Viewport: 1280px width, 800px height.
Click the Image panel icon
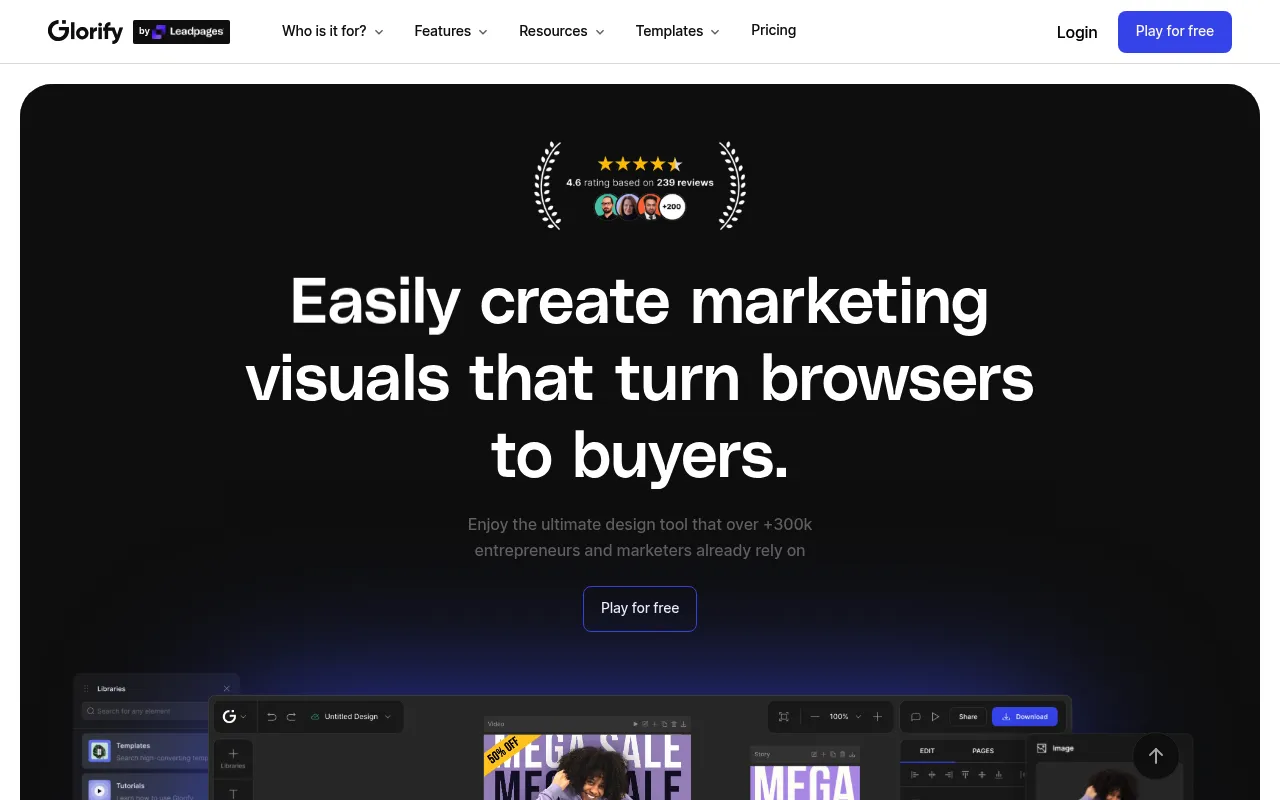(x=1042, y=748)
